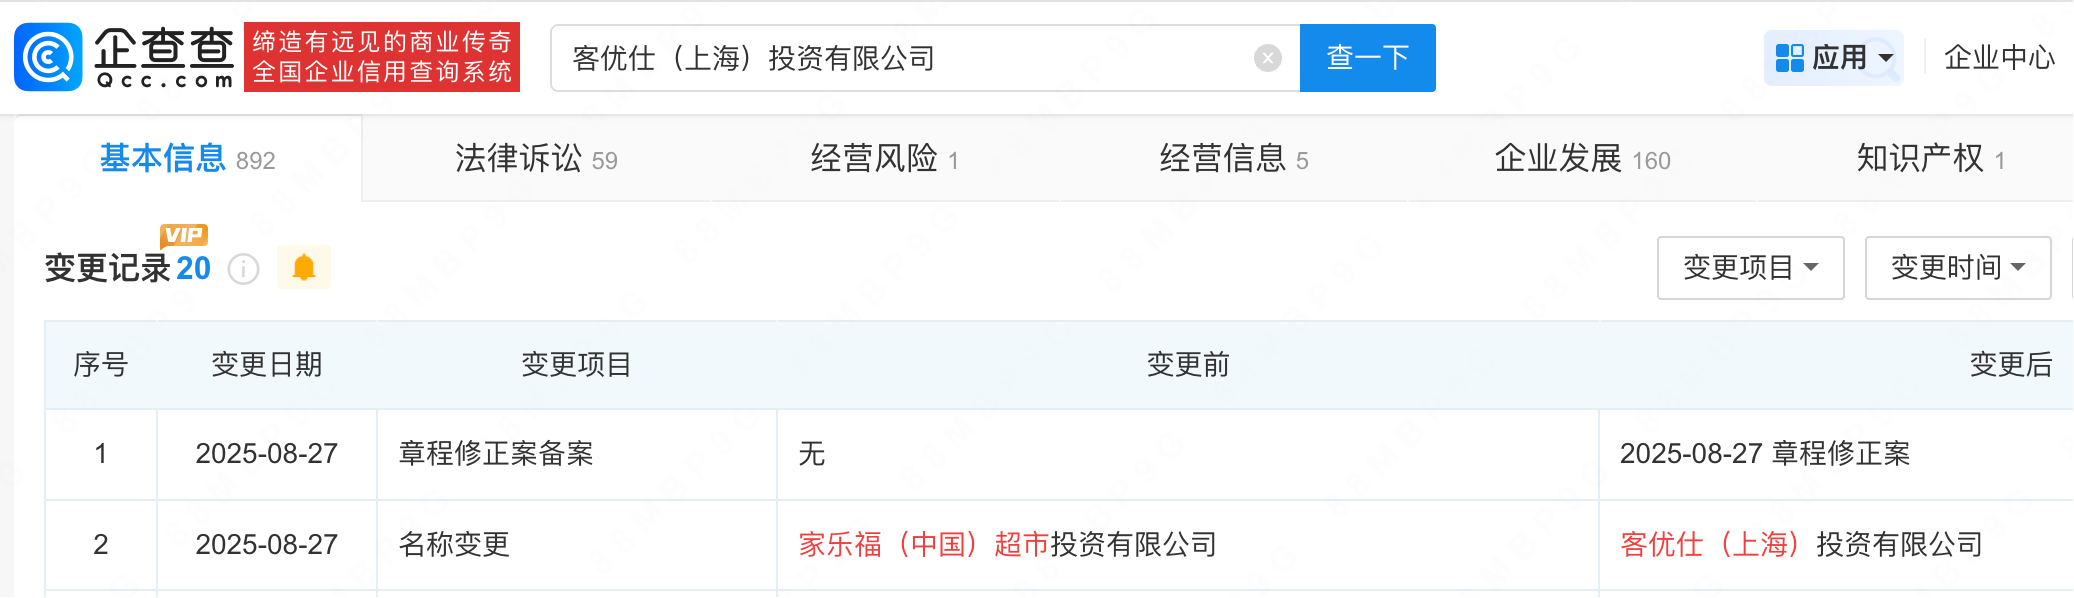Expand the 变更时间 filter dropdown
Viewport: 2074px width, 598px height.
[1957, 268]
